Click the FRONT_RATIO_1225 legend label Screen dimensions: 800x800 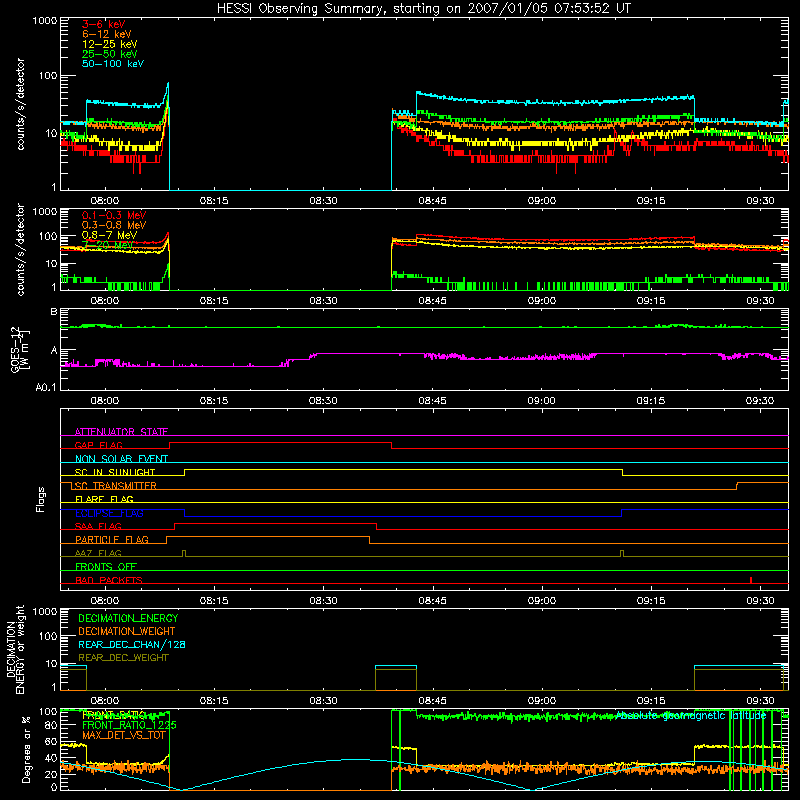pyautogui.click(x=129, y=725)
